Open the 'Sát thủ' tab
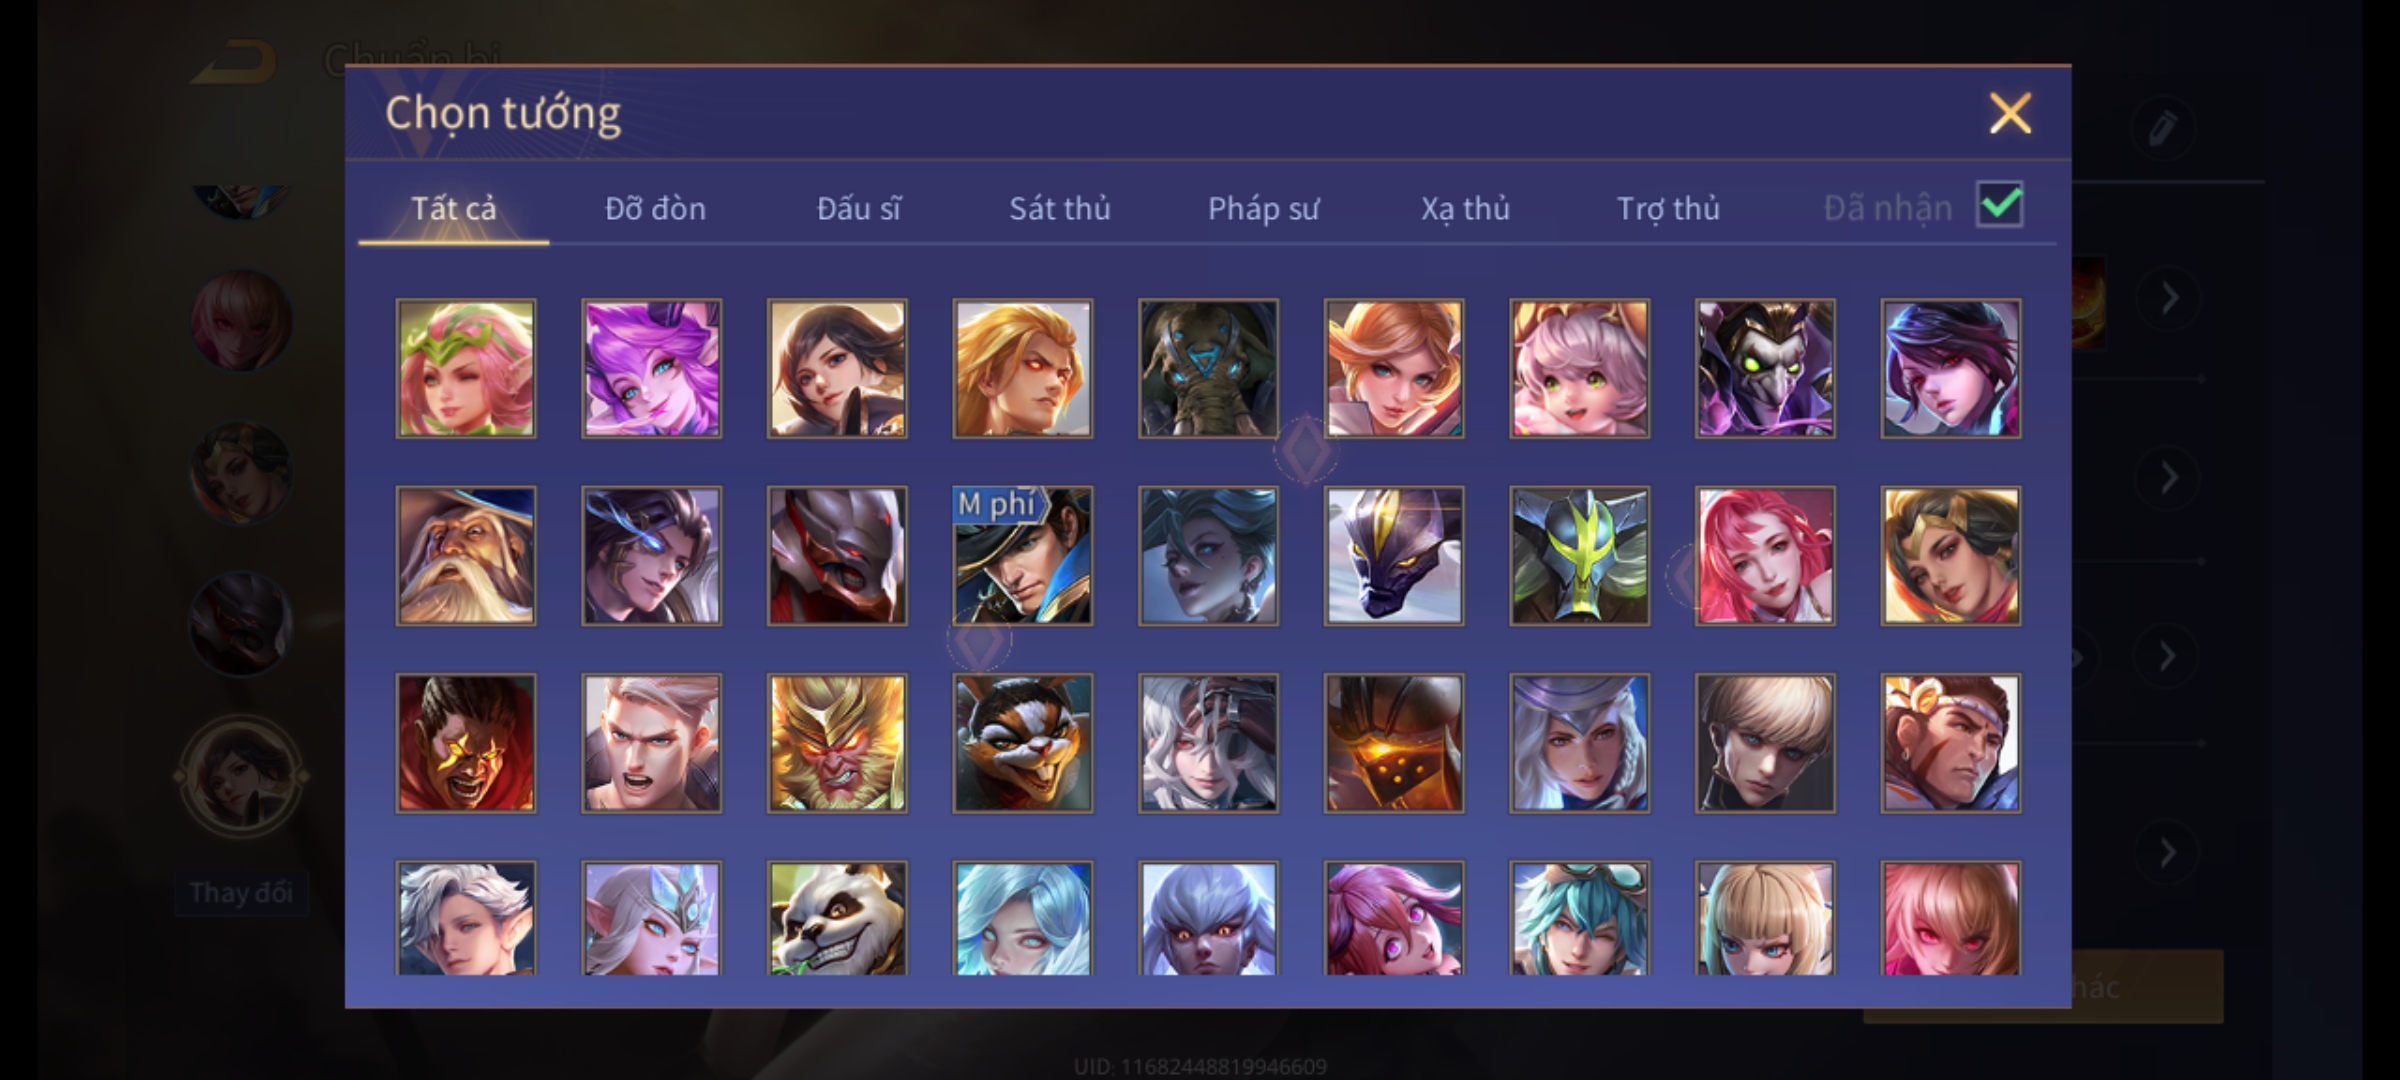 [x=1059, y=208]
